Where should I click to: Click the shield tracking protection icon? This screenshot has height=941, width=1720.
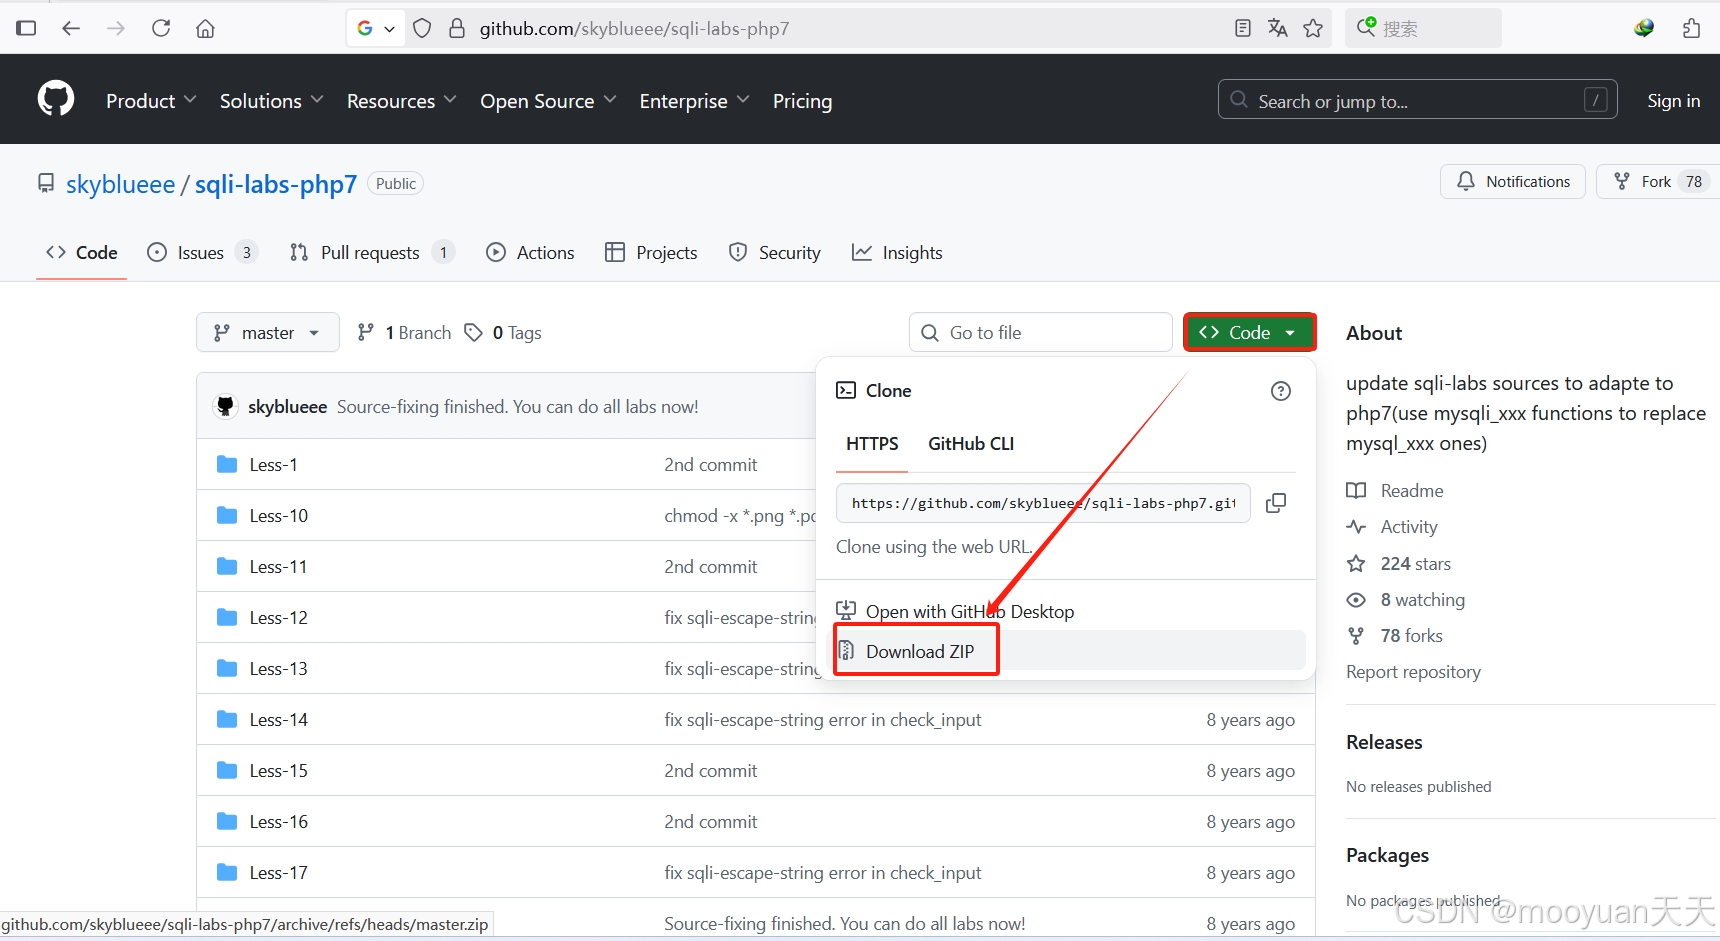[422, 28]
